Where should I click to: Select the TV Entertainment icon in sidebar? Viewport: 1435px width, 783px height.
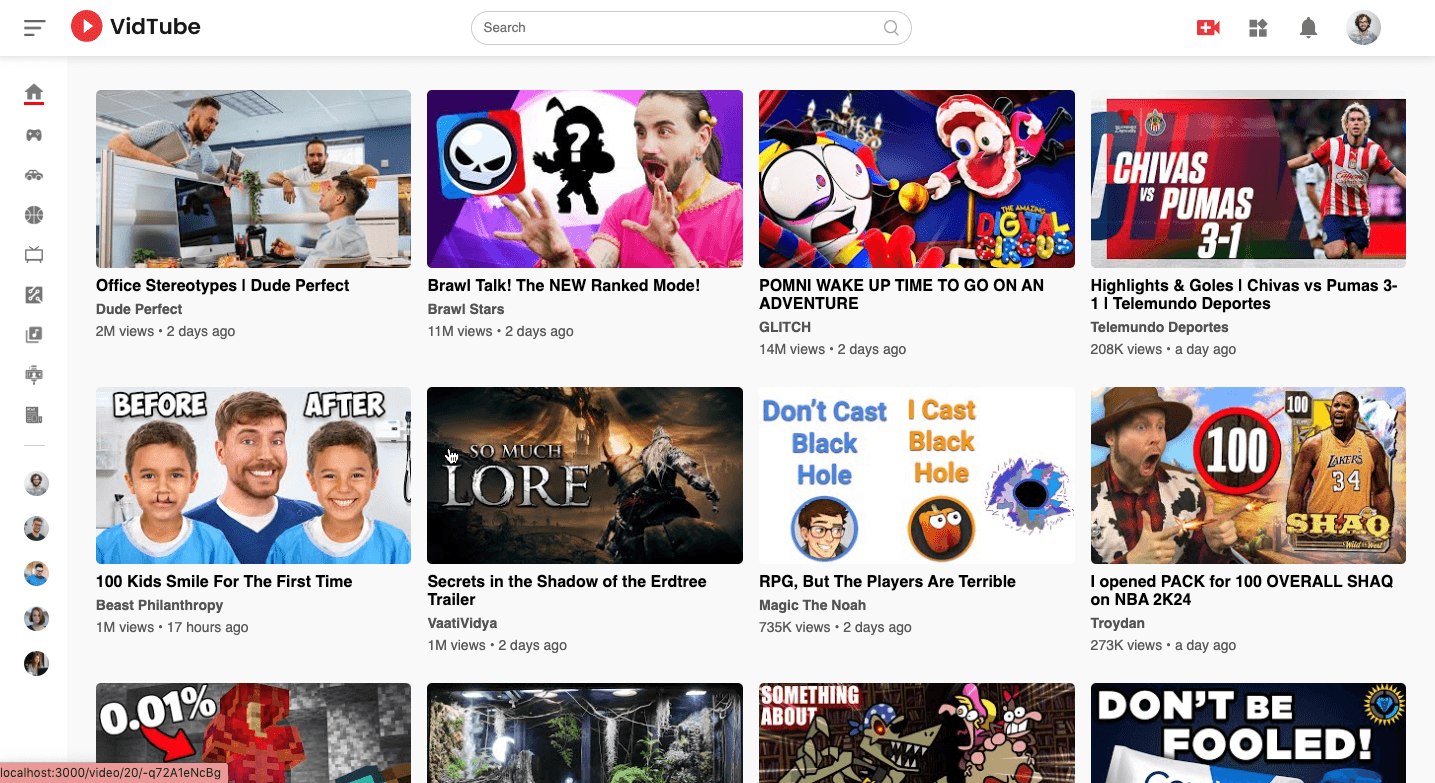(x=34, y=255)
